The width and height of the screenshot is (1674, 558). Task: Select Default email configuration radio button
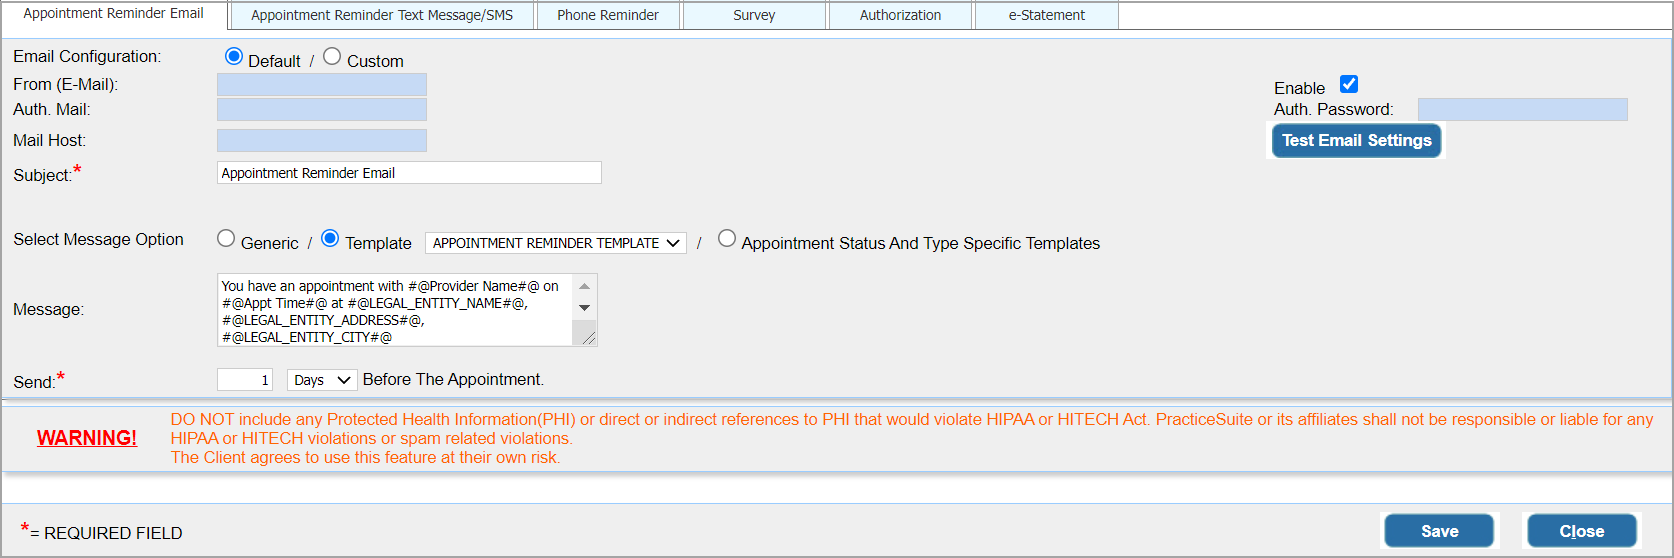(x=234, y=57)
